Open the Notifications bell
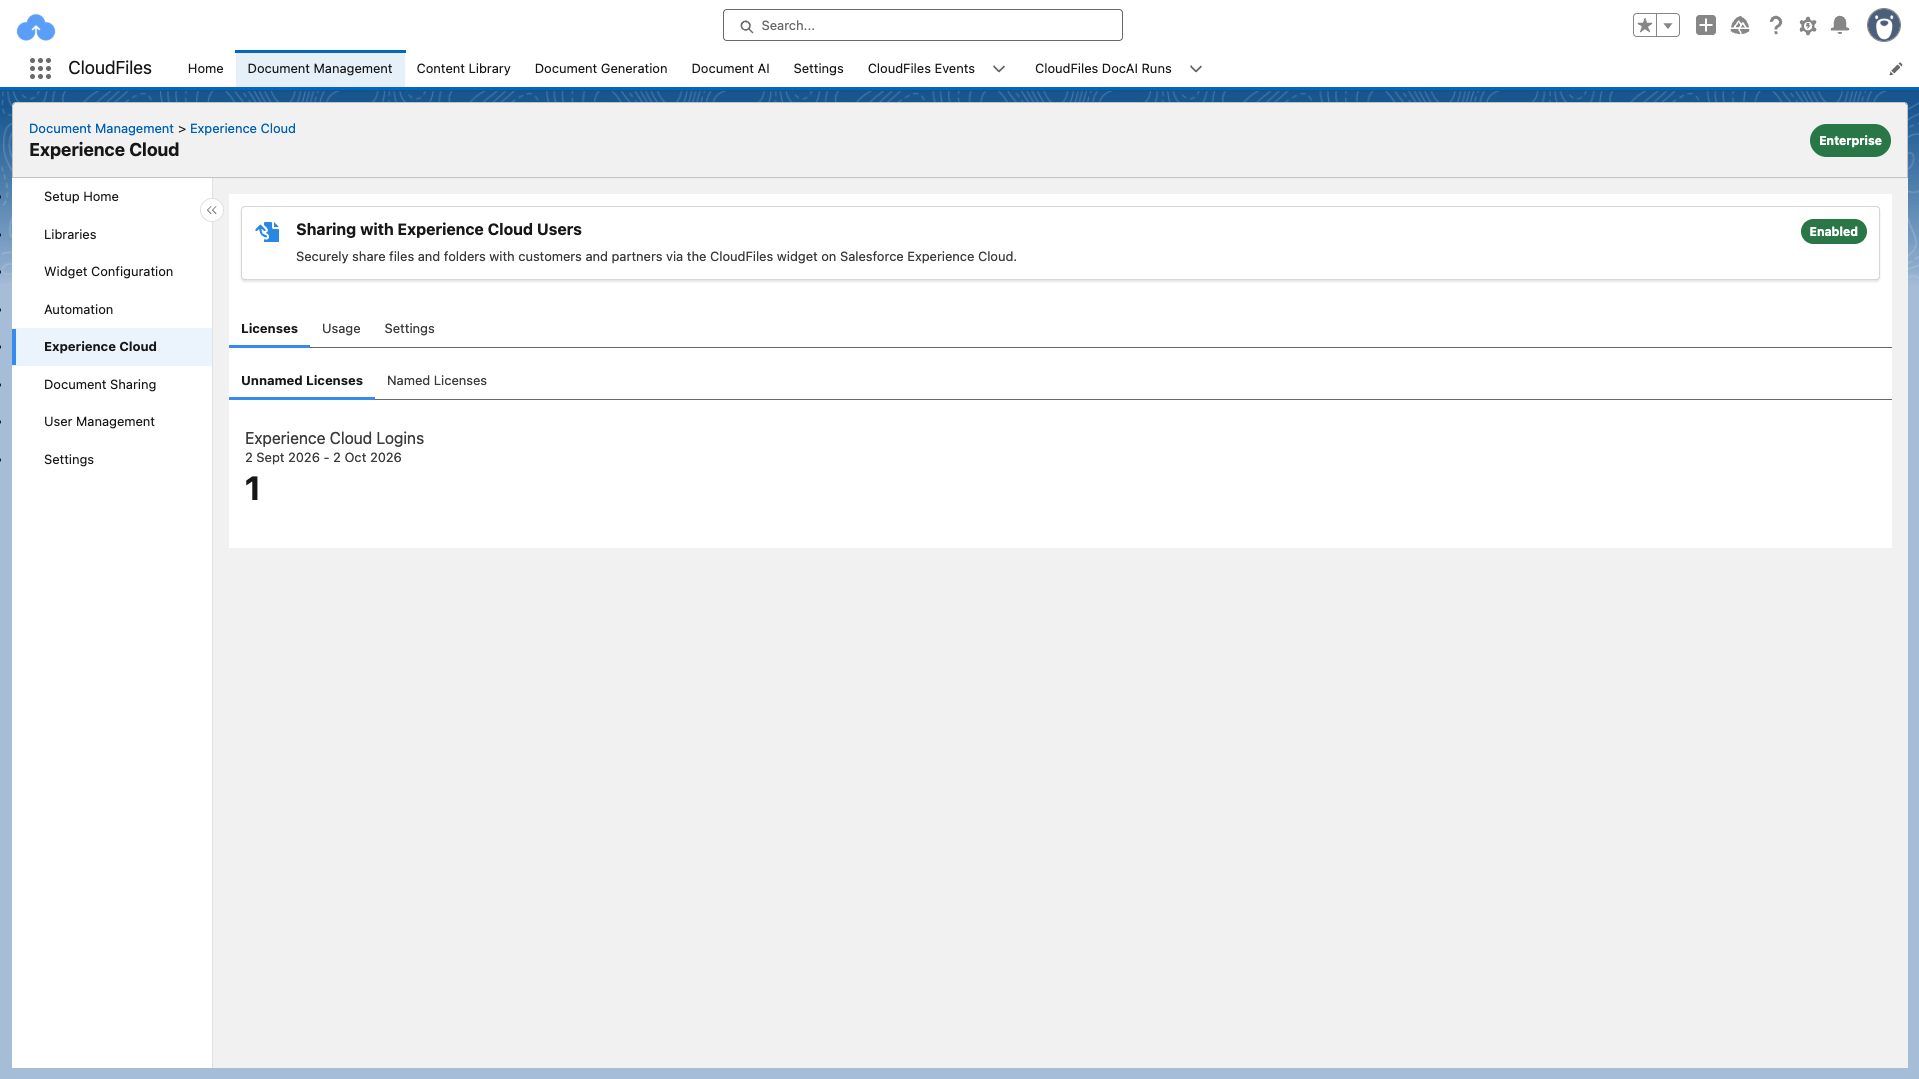The width and height of the screenshot is (1919, 1079). pyautogui.click(x=1840, y=26)
